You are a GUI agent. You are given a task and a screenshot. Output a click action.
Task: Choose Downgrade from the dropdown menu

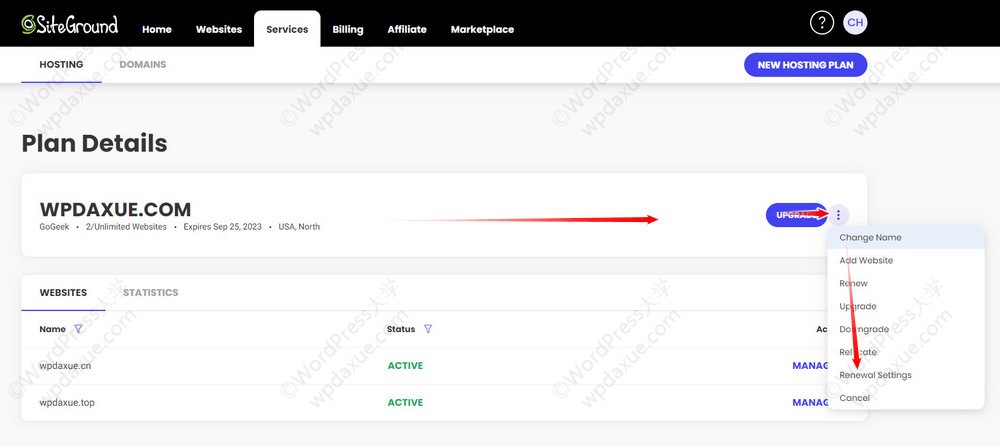(906, 329)
